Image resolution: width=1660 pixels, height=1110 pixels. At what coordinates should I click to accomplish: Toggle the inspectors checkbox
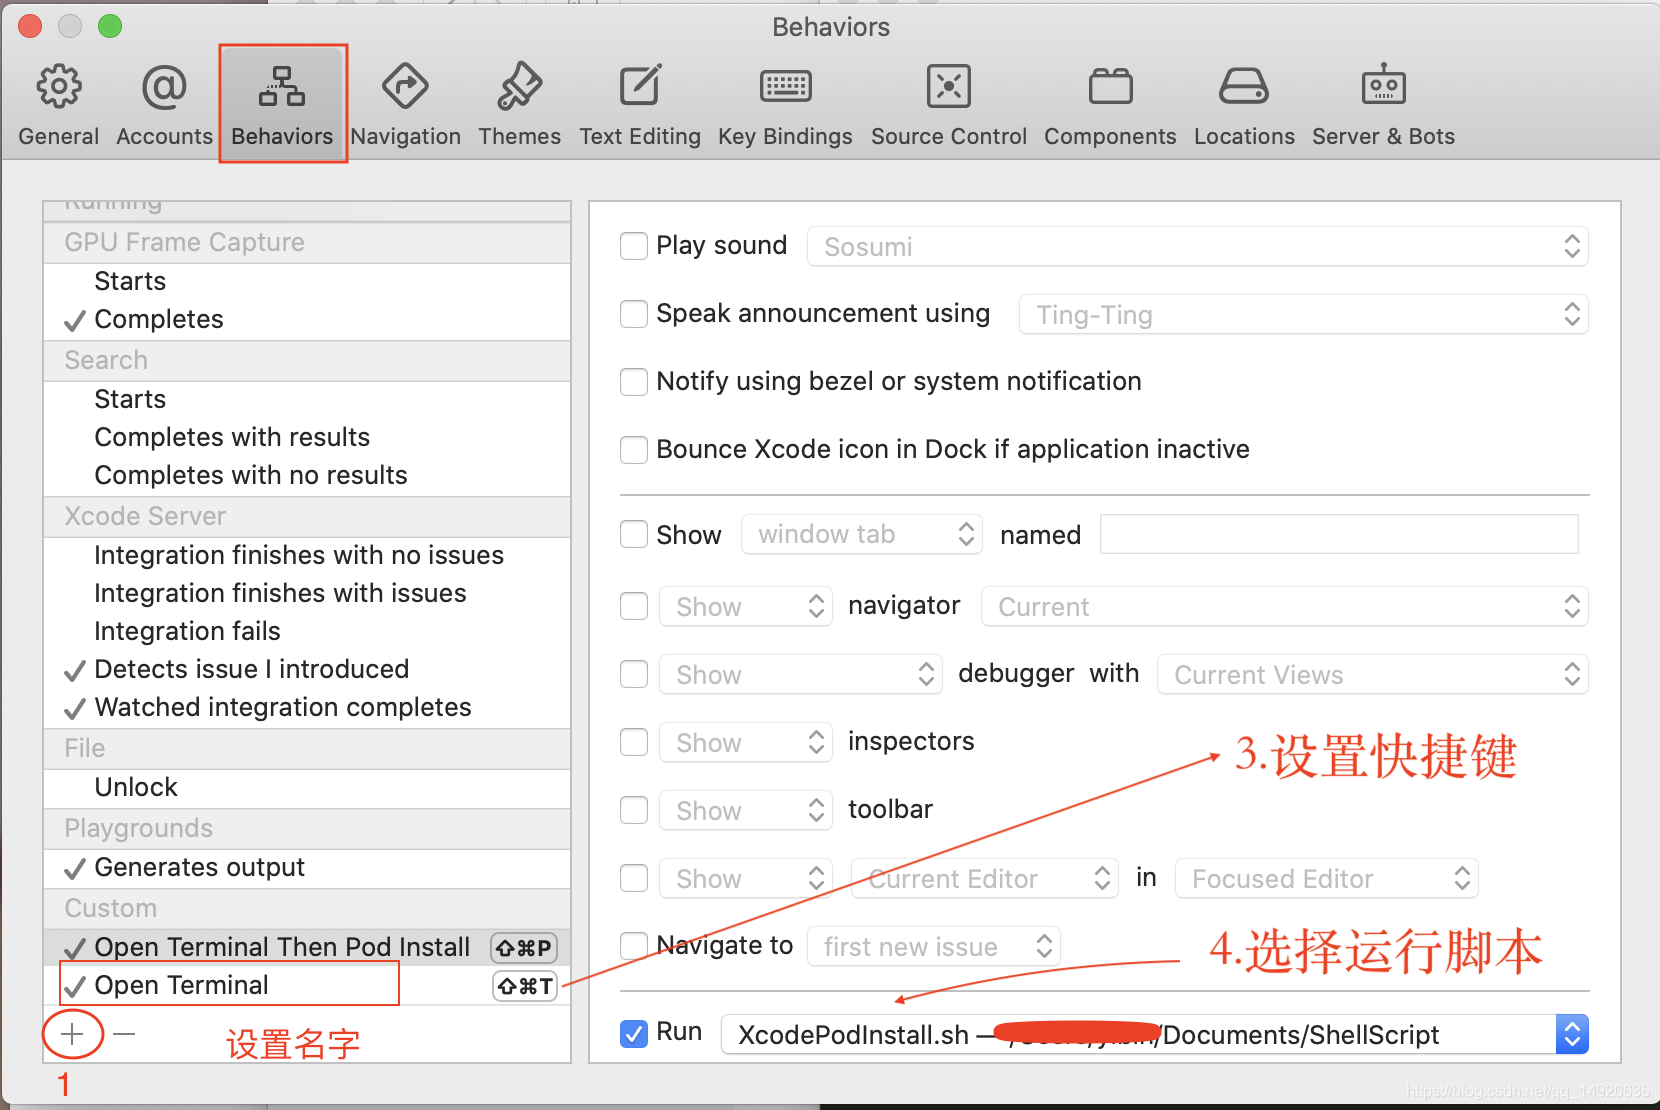(634, 742)
